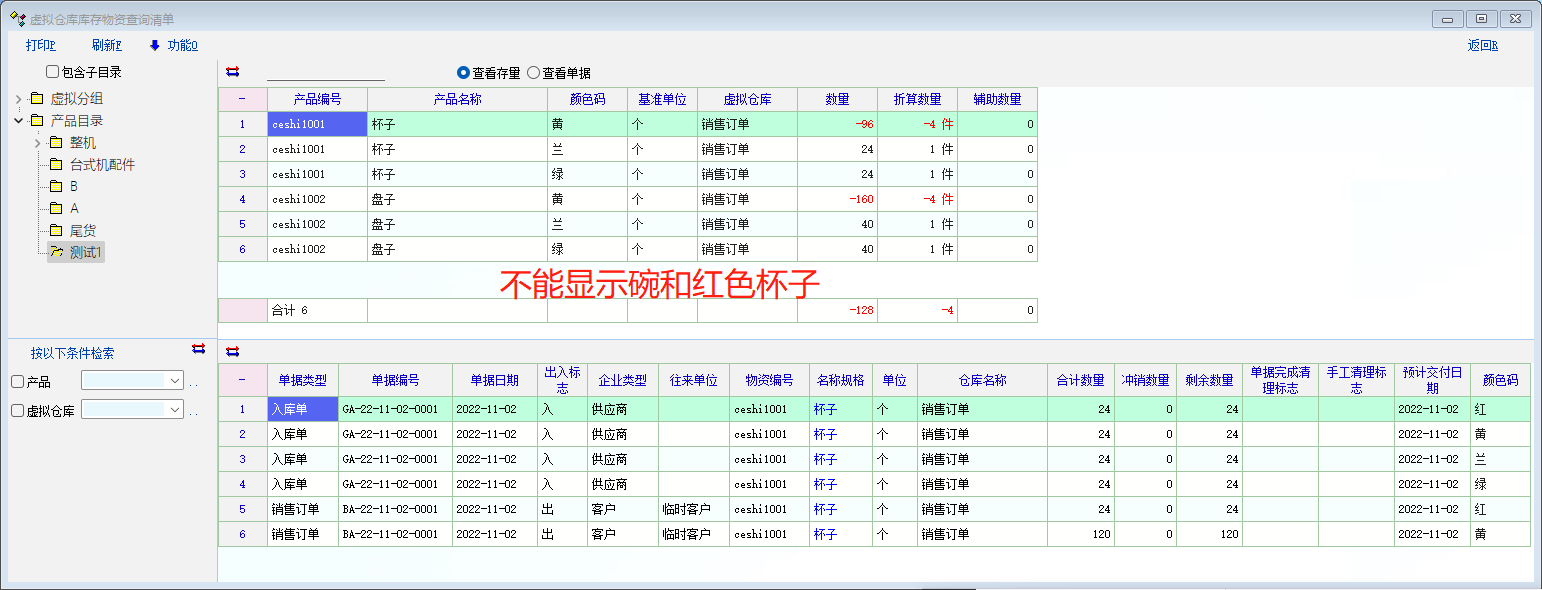Enable the 包含子目录 checkbox
Viewport: 1542px width, 590px height.
click(53, 72)
